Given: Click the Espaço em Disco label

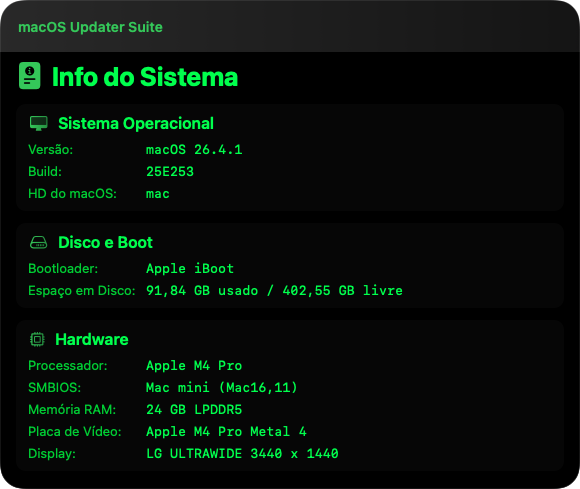Looking at the screenshot, I should click(82, 291).
